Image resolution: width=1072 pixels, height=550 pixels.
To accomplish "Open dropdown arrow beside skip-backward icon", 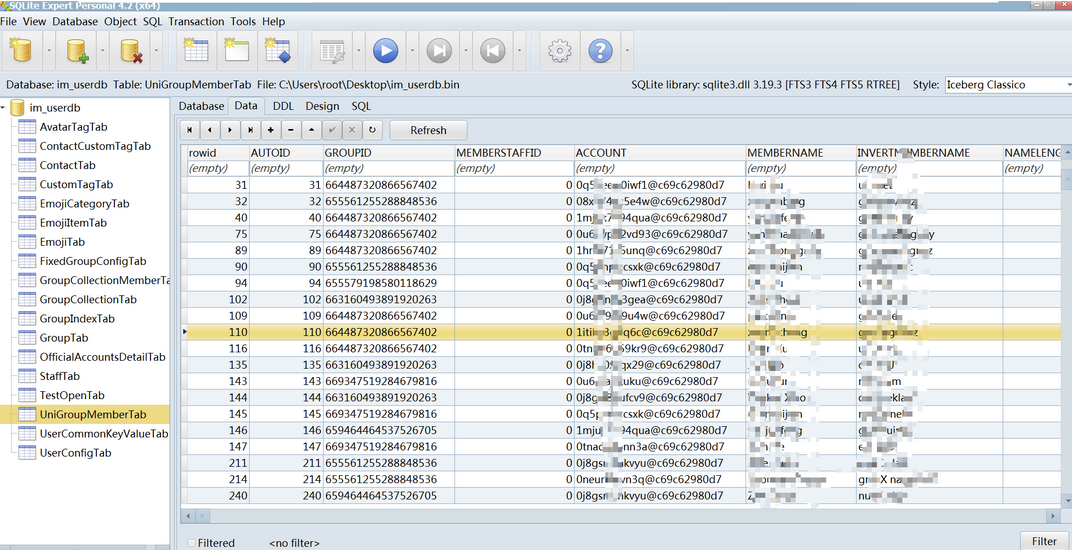I will pos(520,51).
